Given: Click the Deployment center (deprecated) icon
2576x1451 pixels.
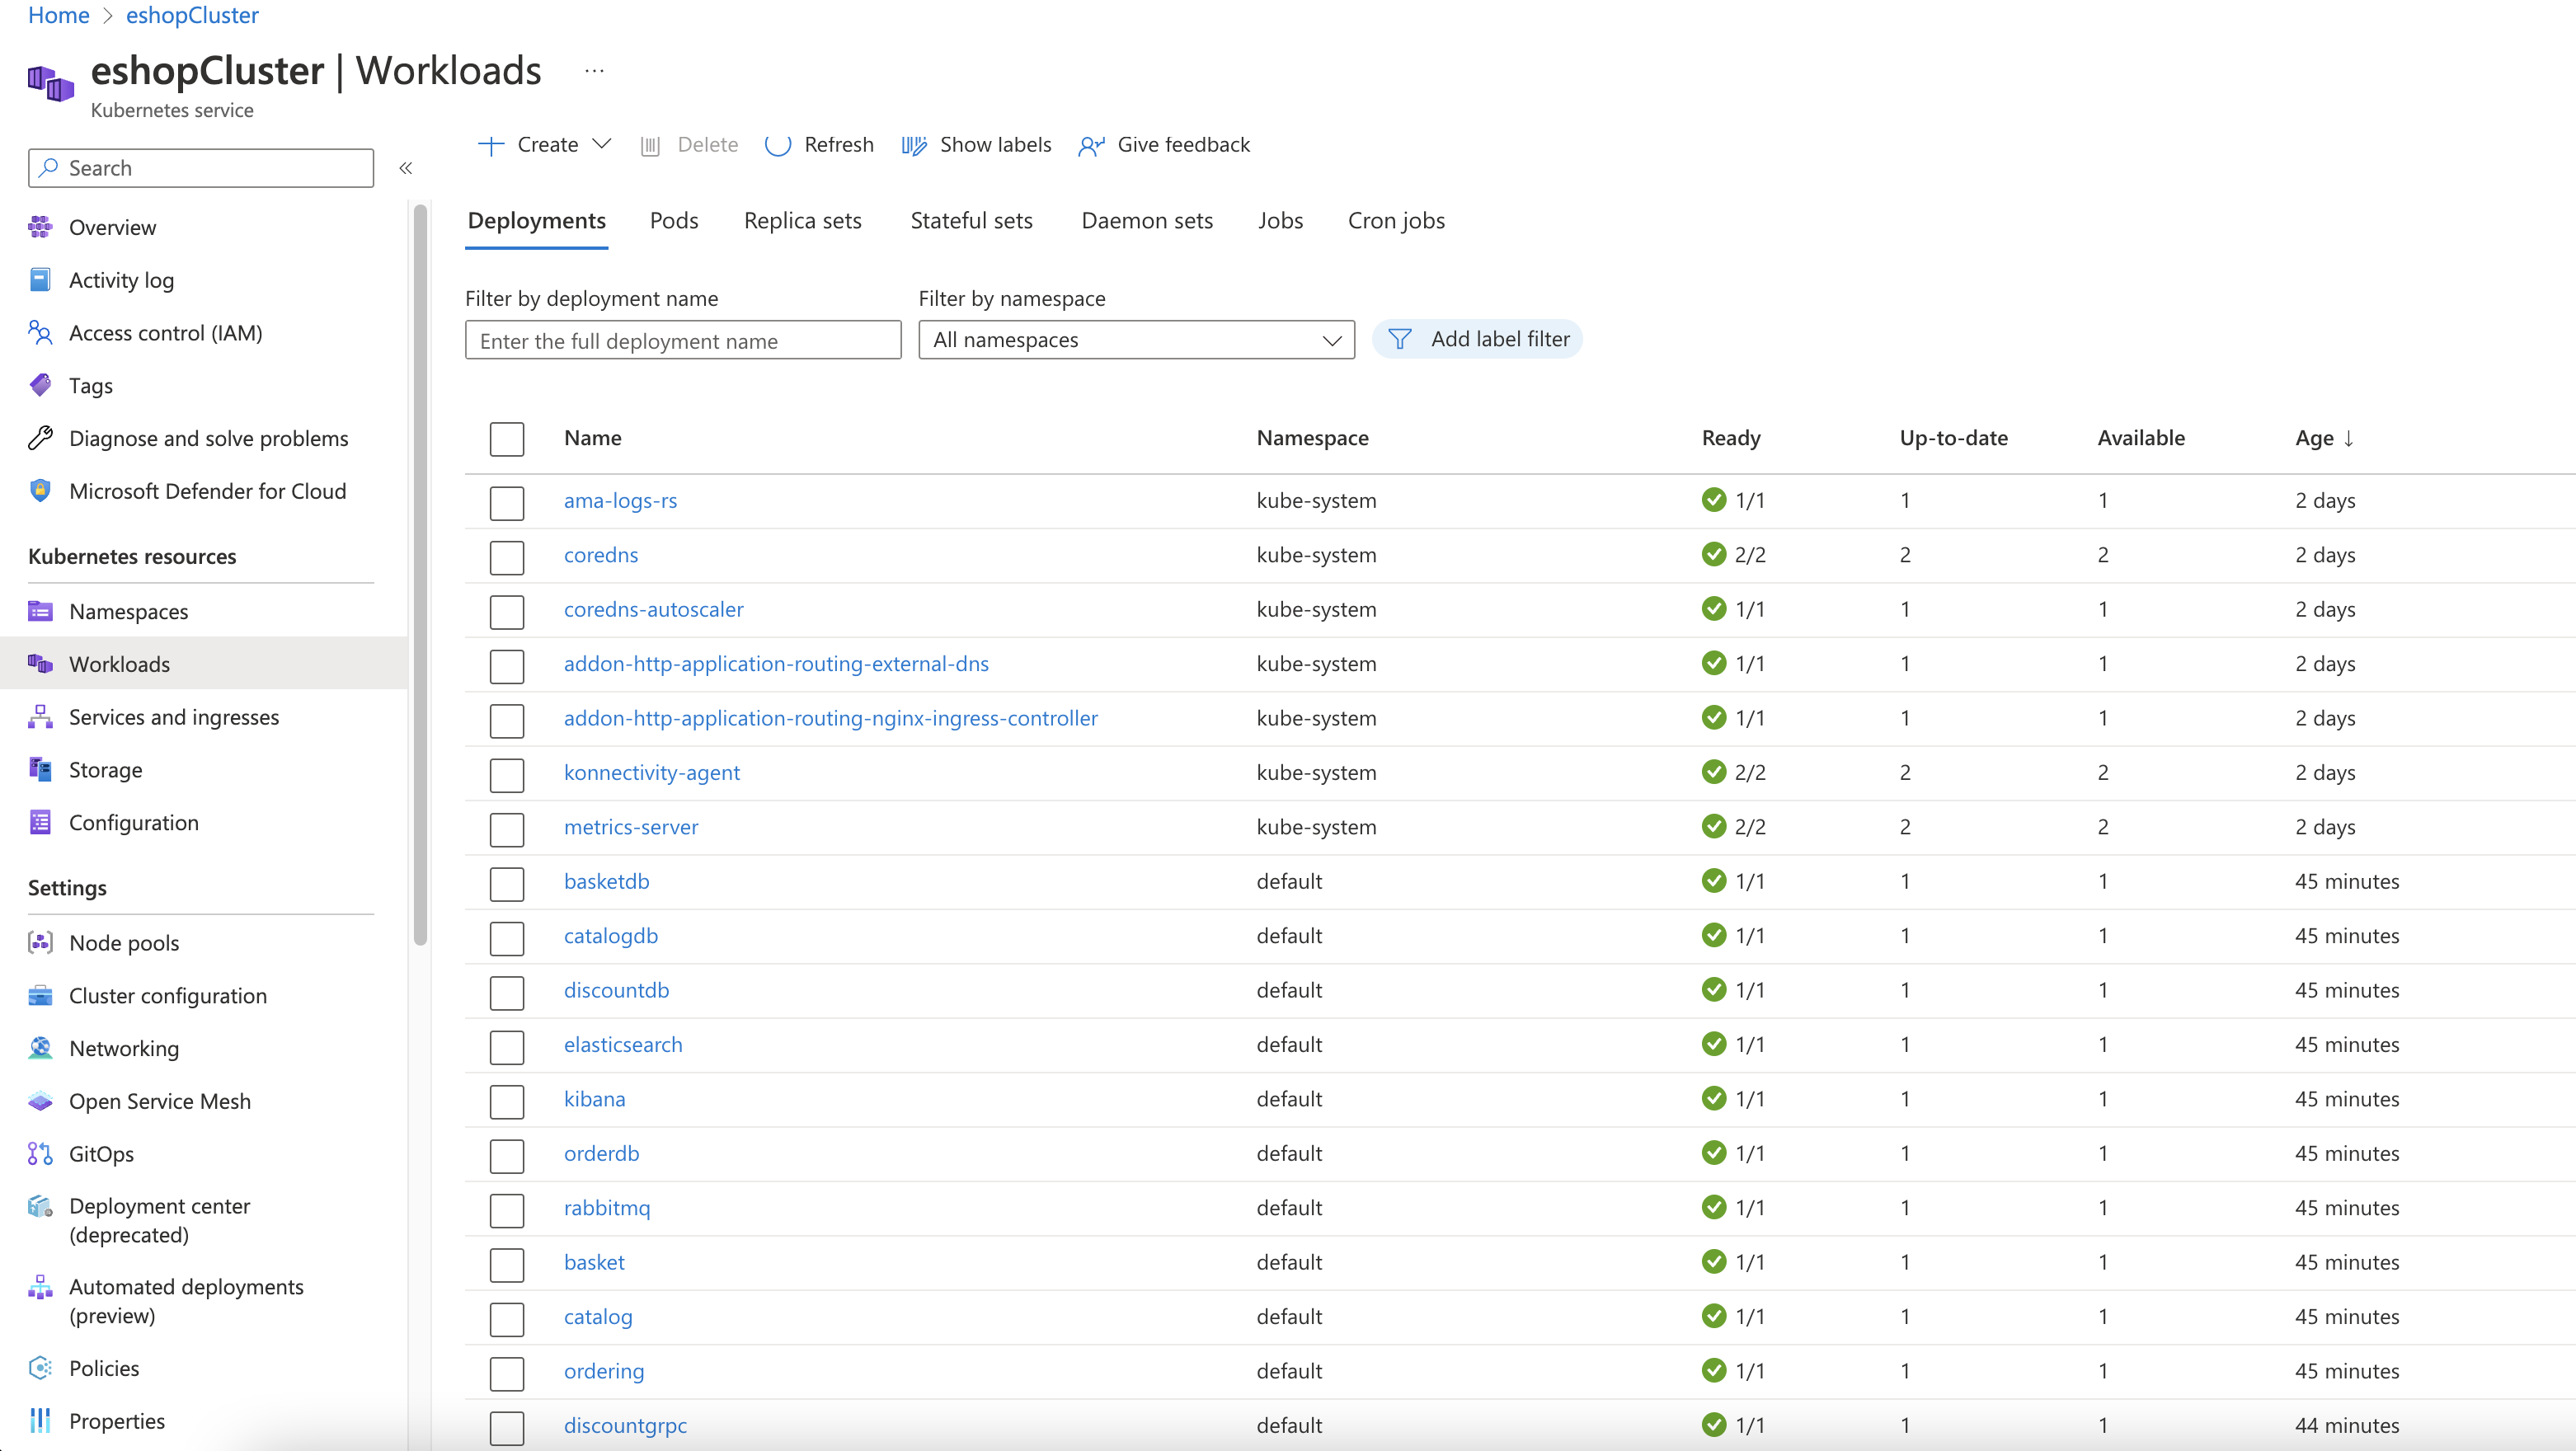Looking at the screenshot, I should [x=40, y=1206].
